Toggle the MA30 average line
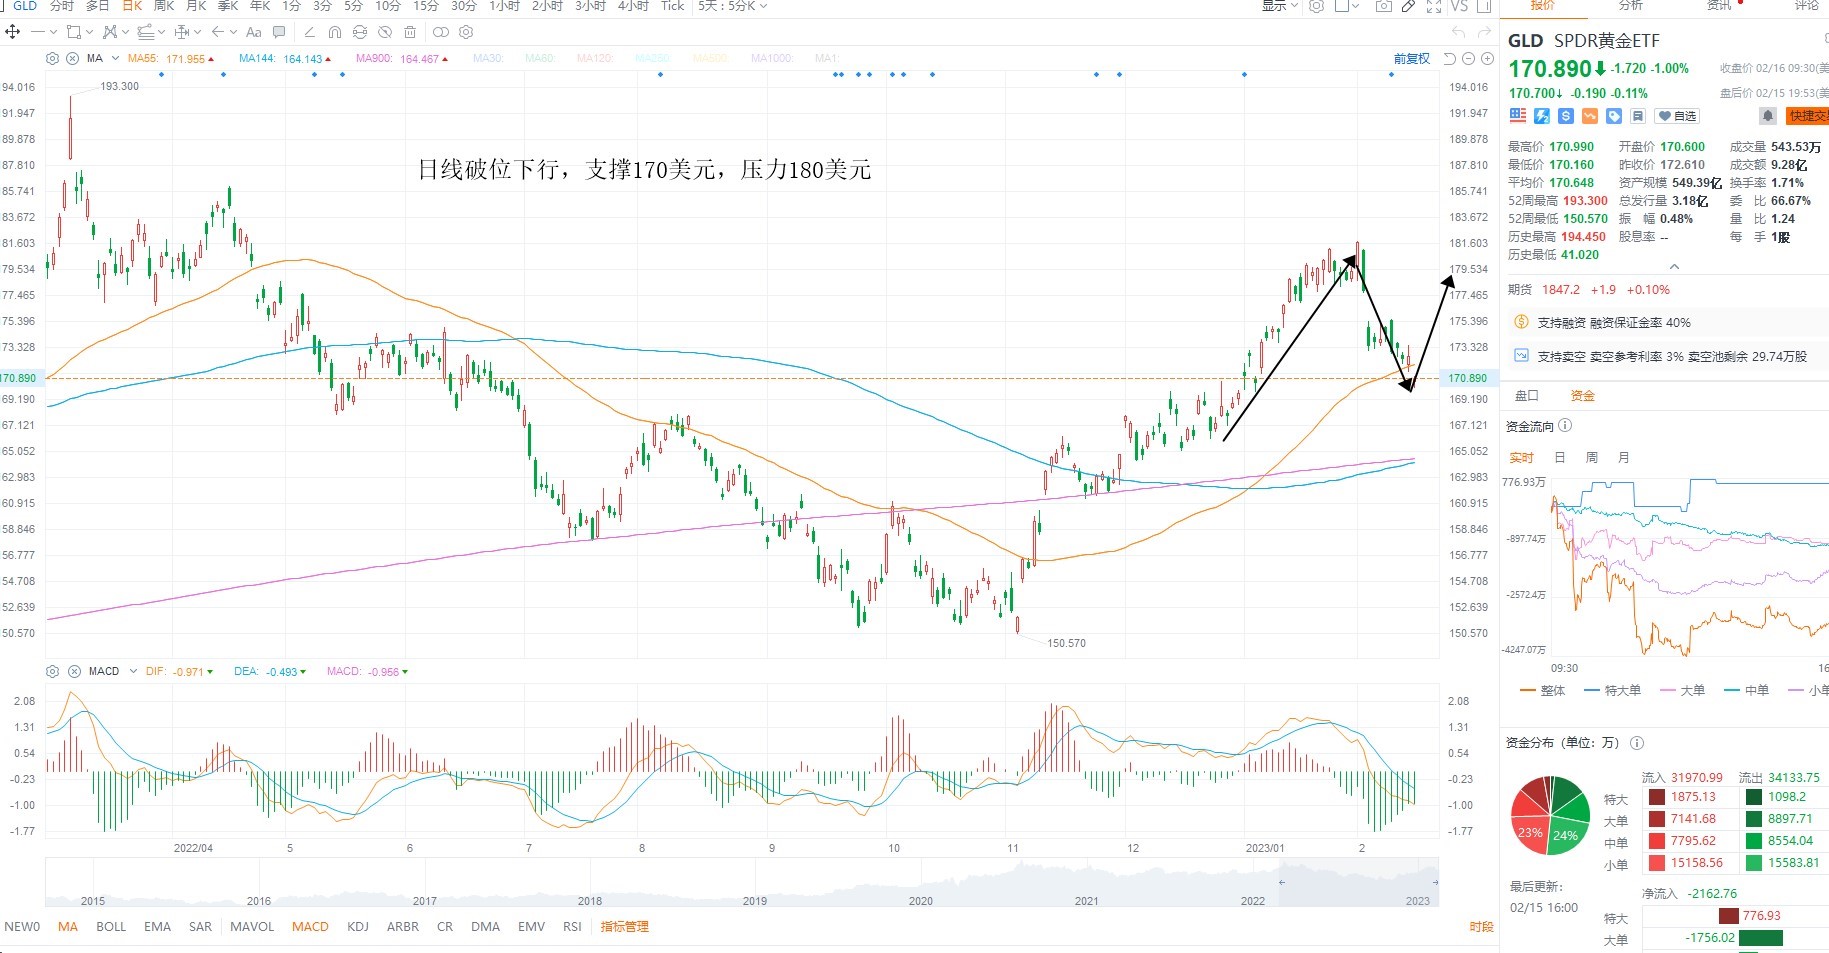 click(488, 59)
